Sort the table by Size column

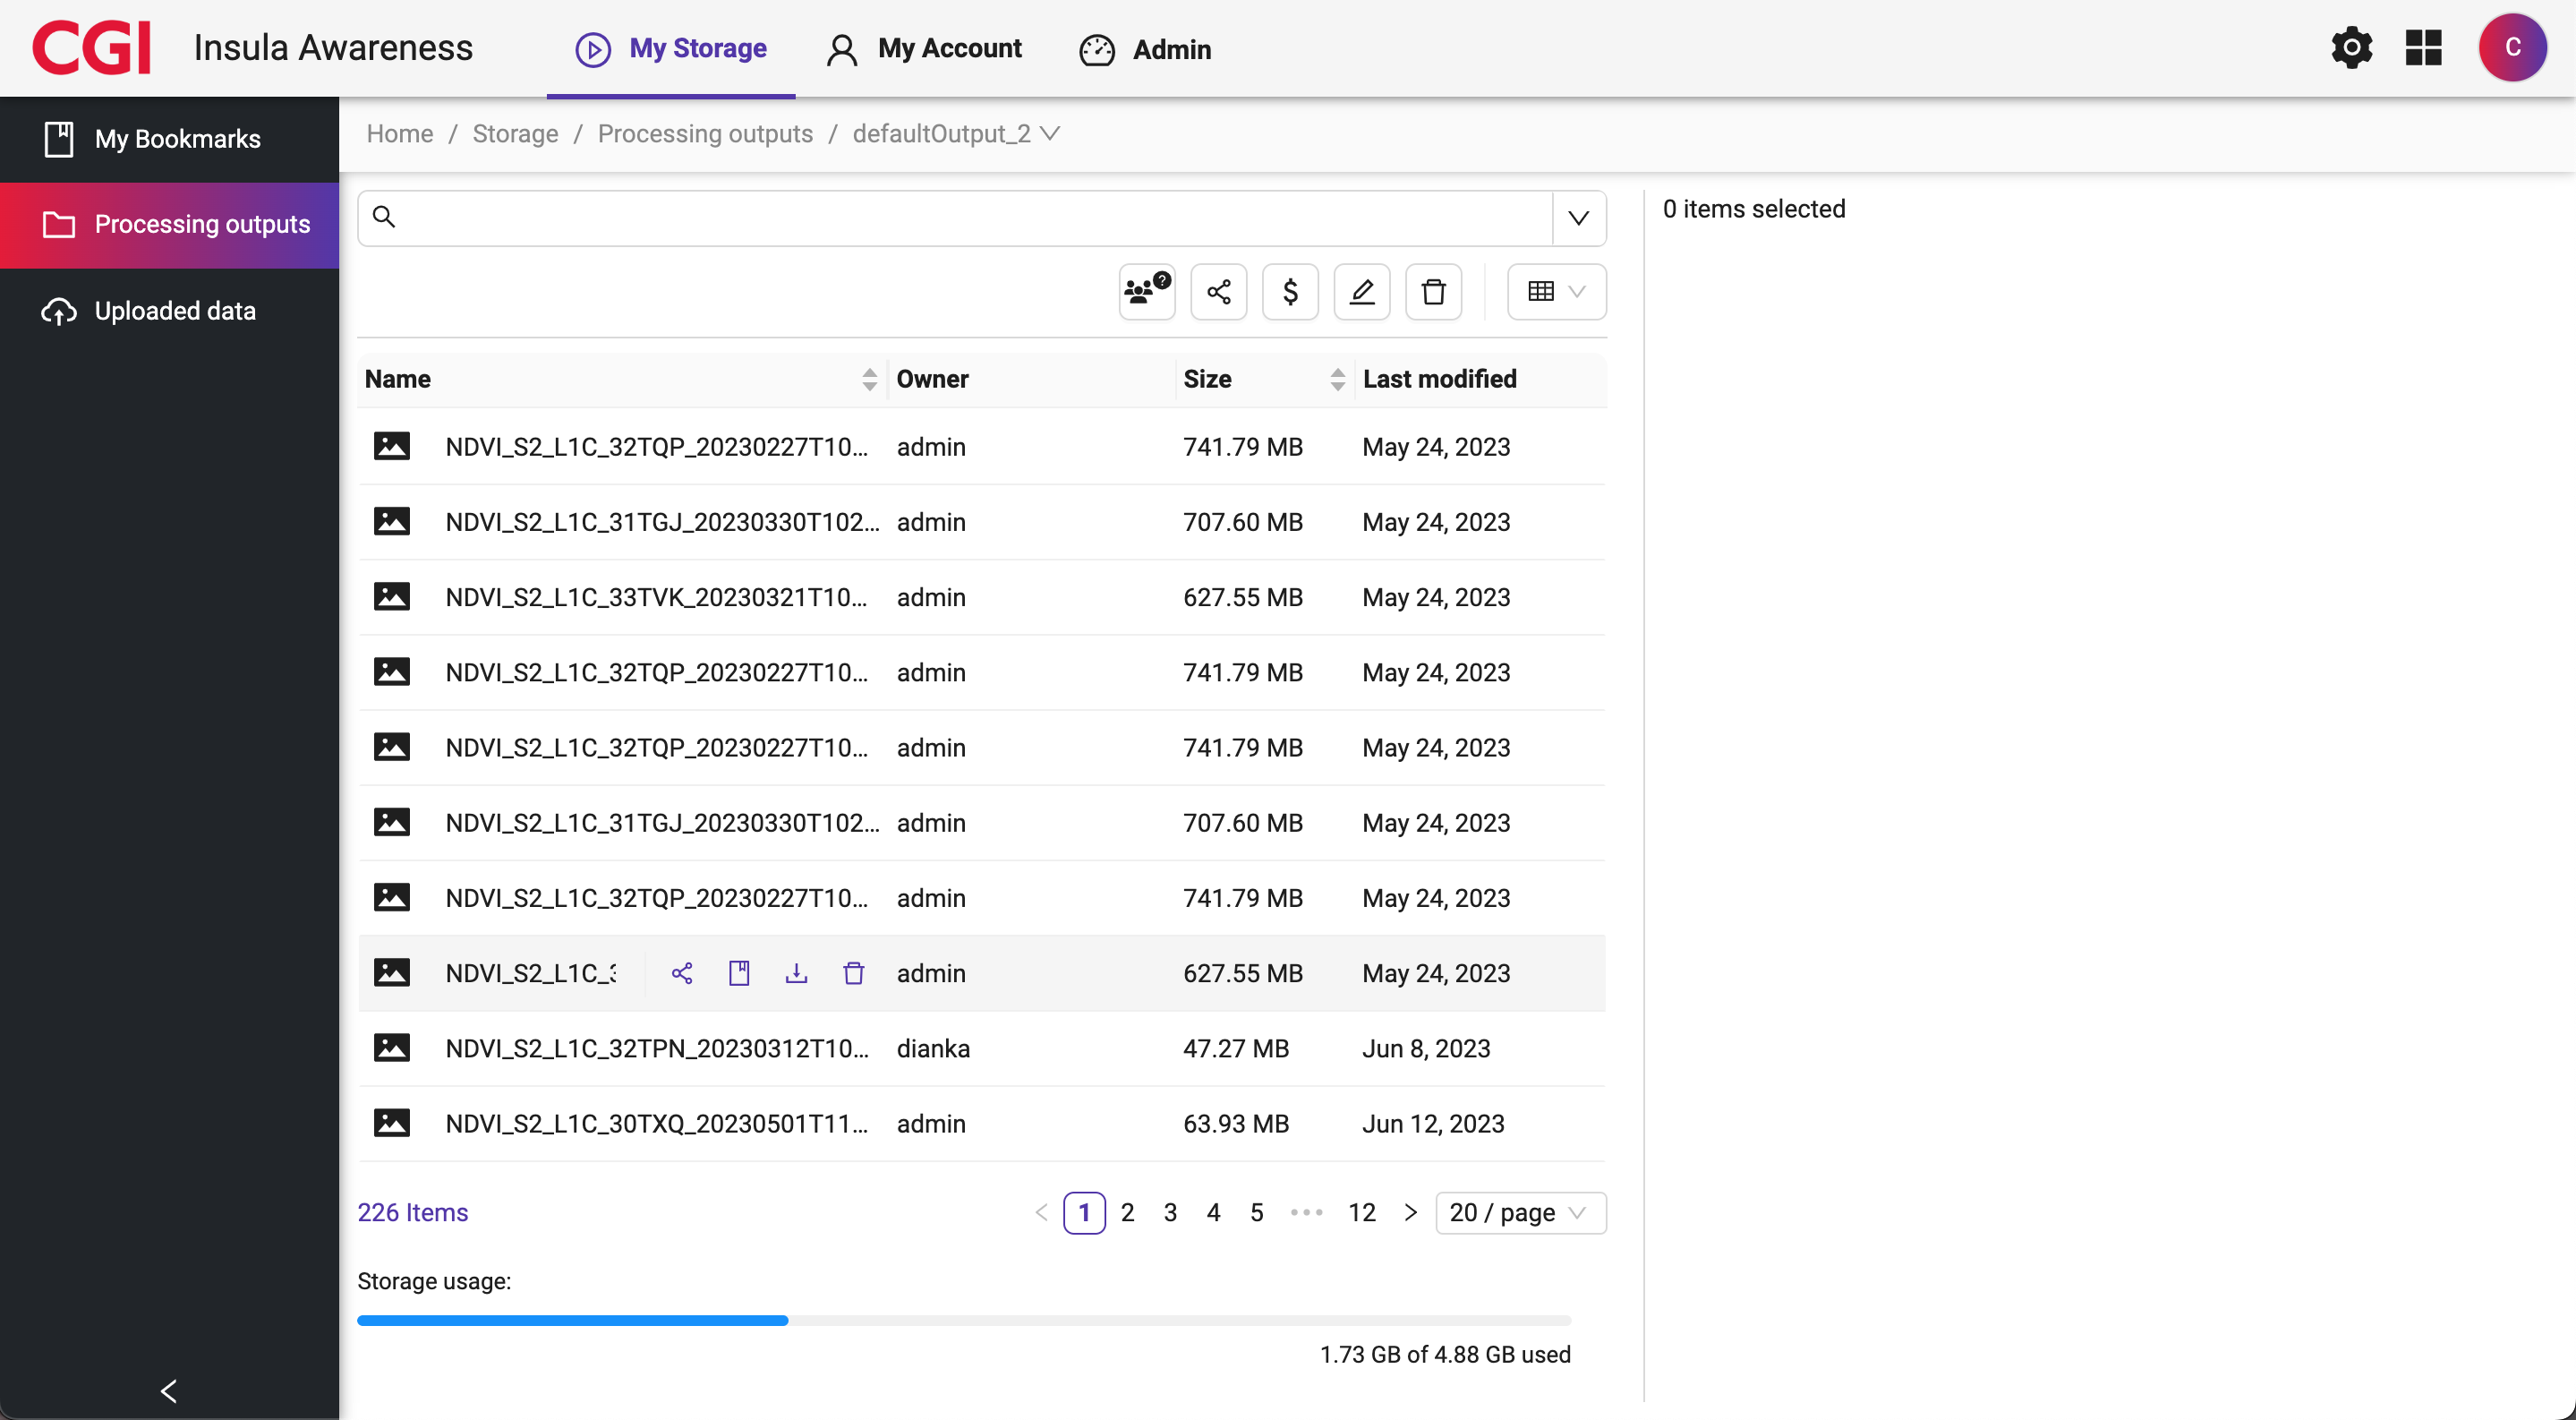(x=1337, y=379)
